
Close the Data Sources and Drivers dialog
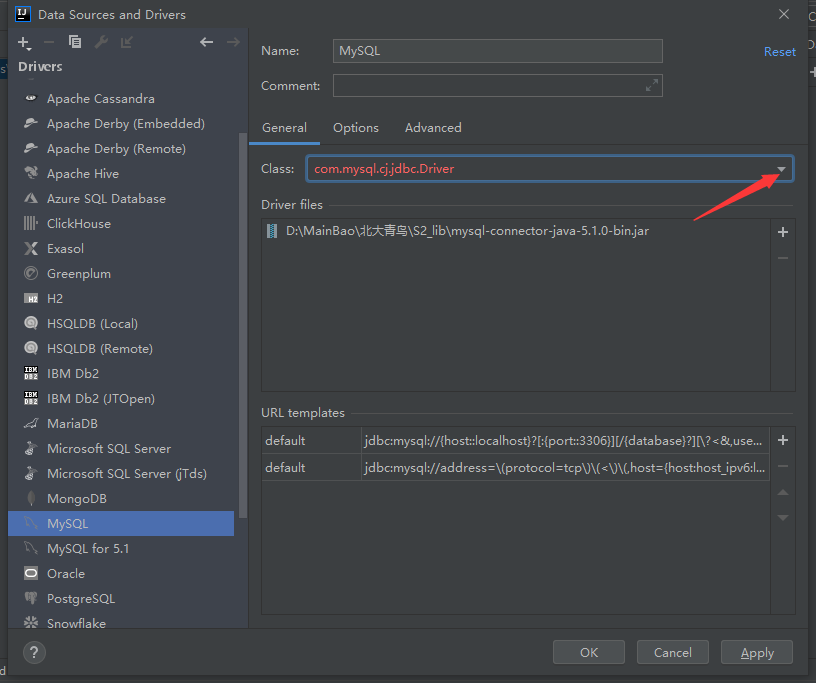[784, 14]
